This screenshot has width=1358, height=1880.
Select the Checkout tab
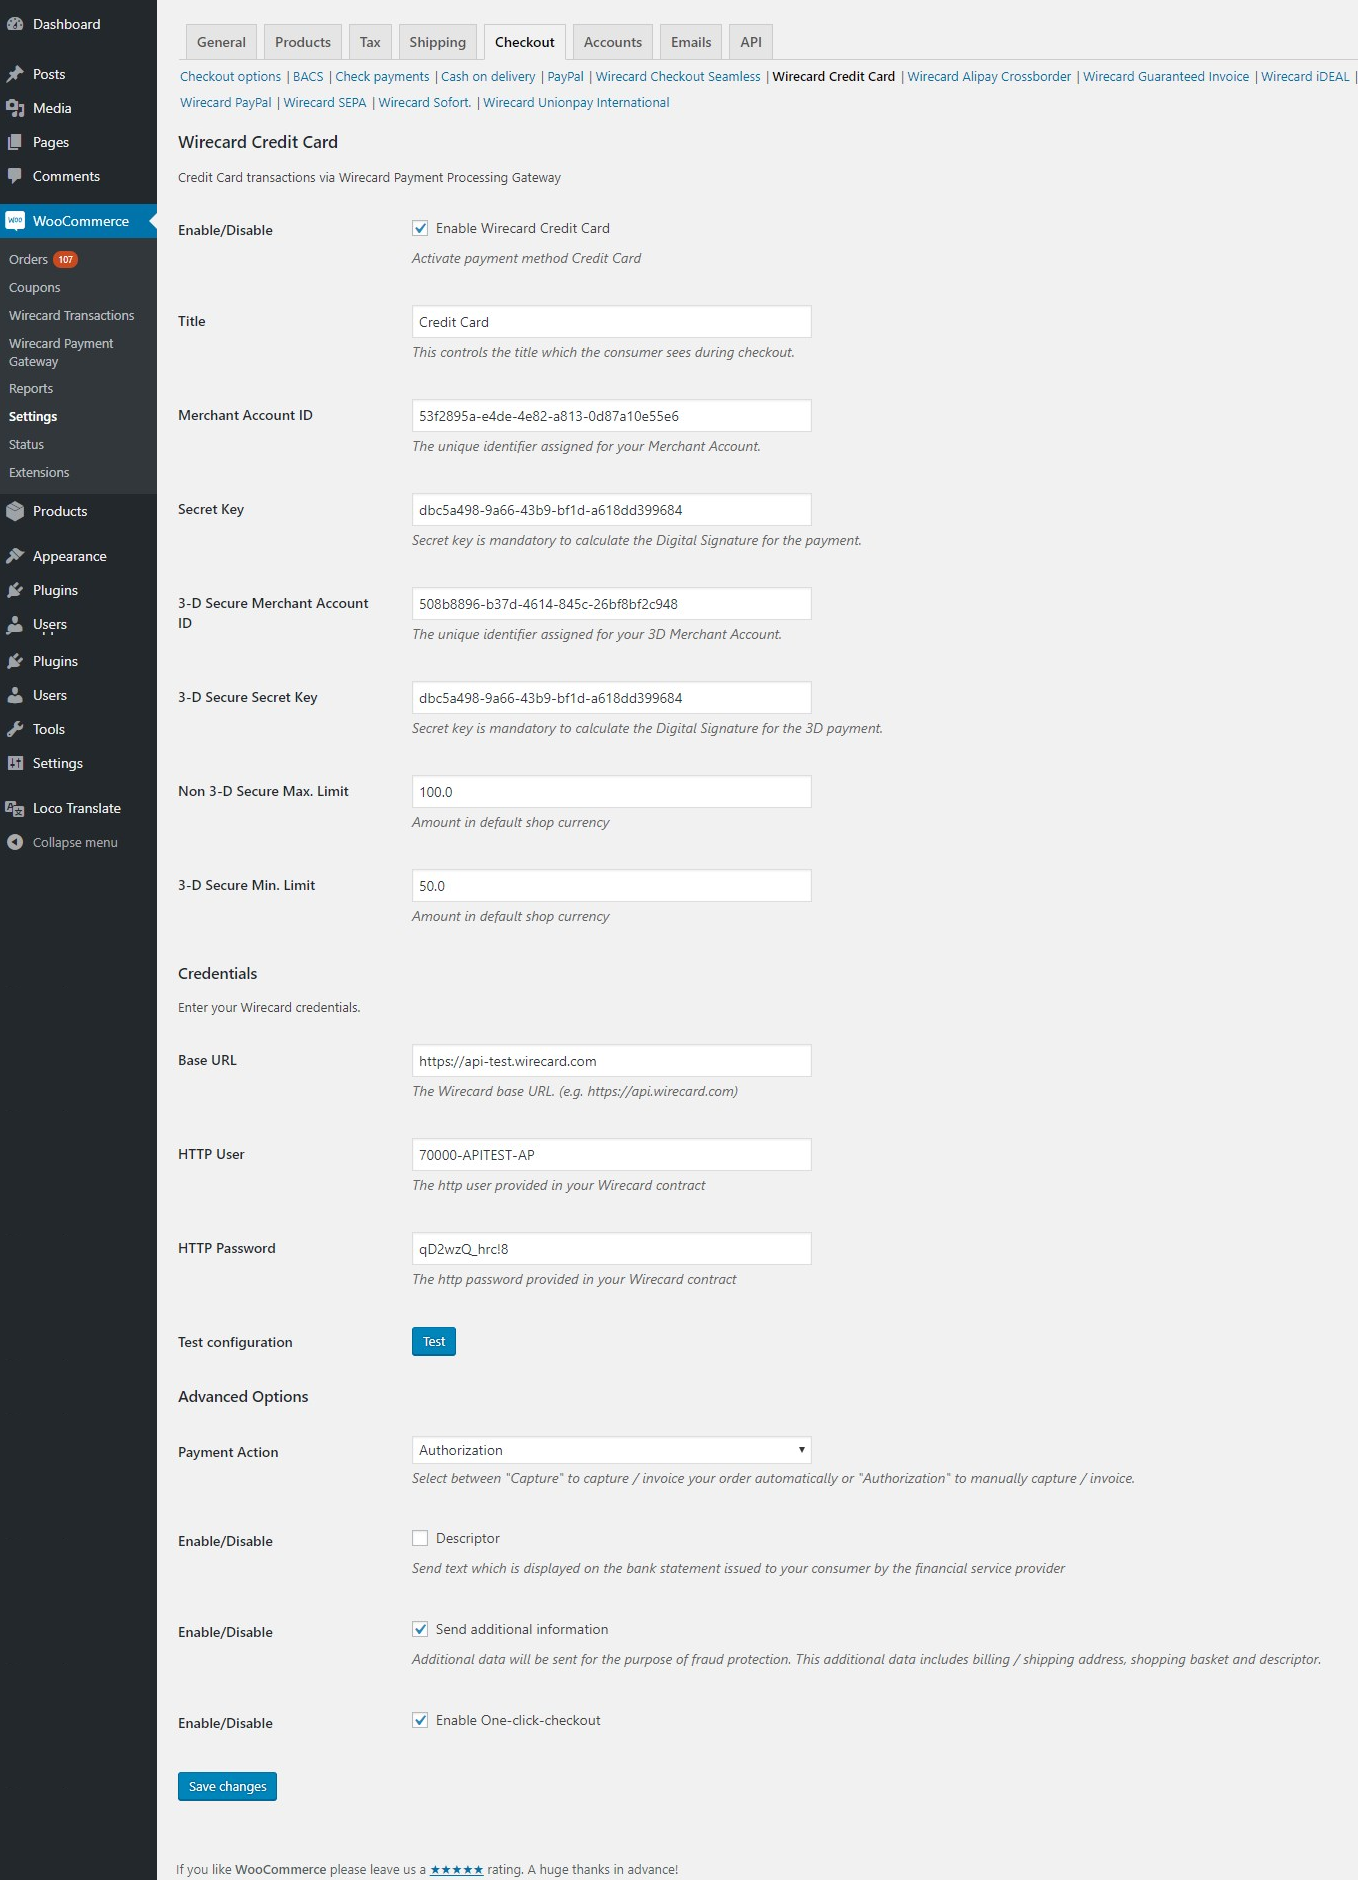pos(524,42)
